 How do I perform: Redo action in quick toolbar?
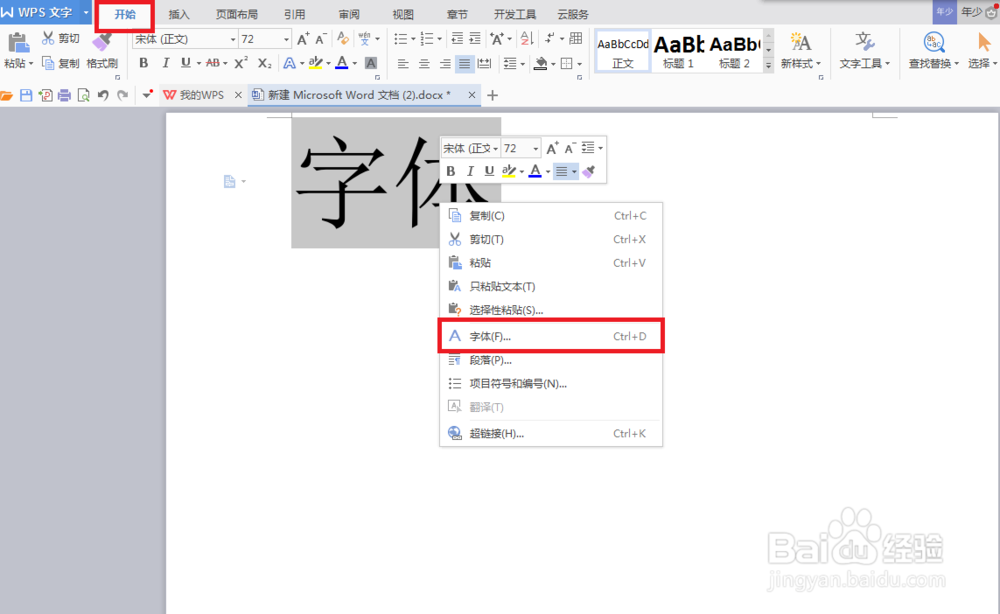(x=122, y=96)
